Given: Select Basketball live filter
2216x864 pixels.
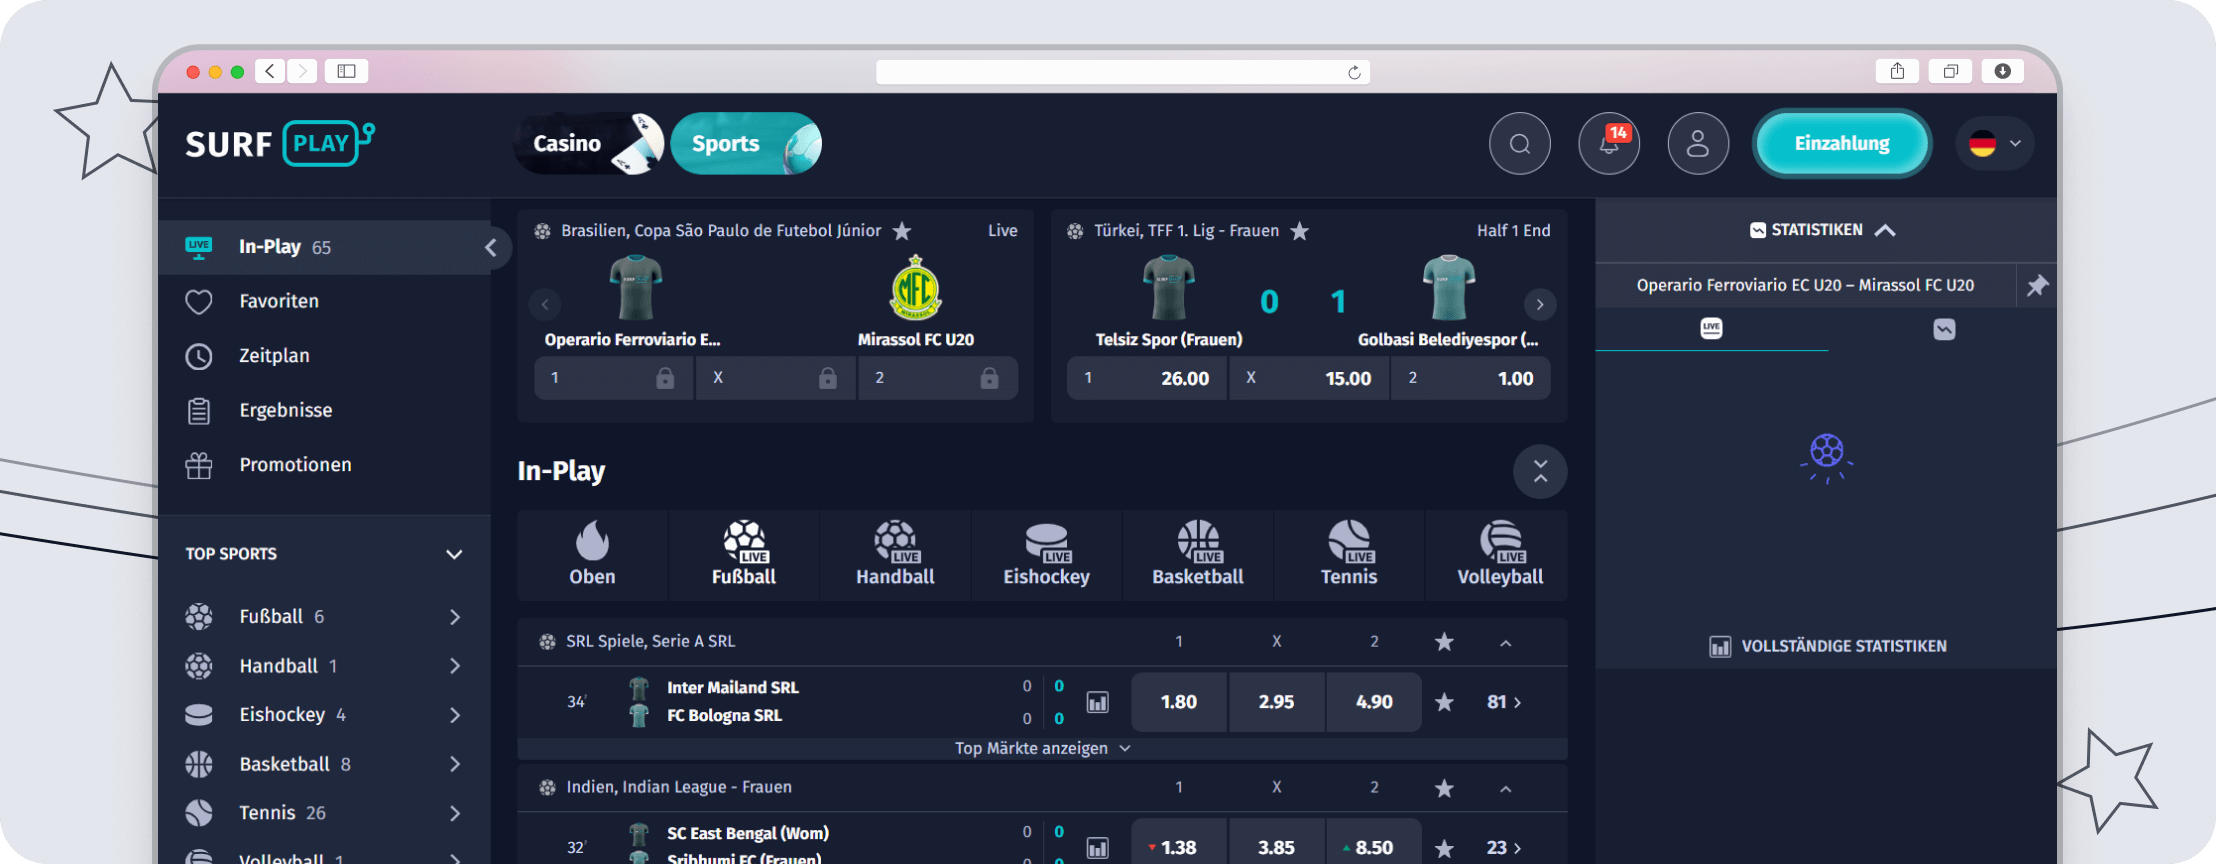Looking at the screenshot, I should 1198,554.
